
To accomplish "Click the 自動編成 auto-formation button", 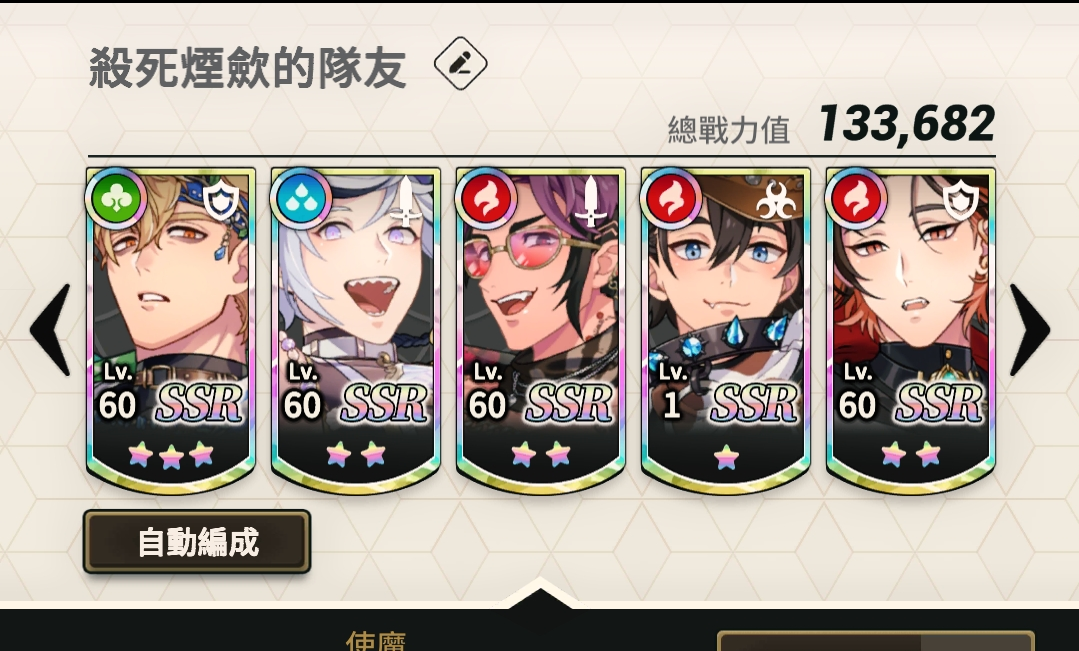I will coord(197,542).
